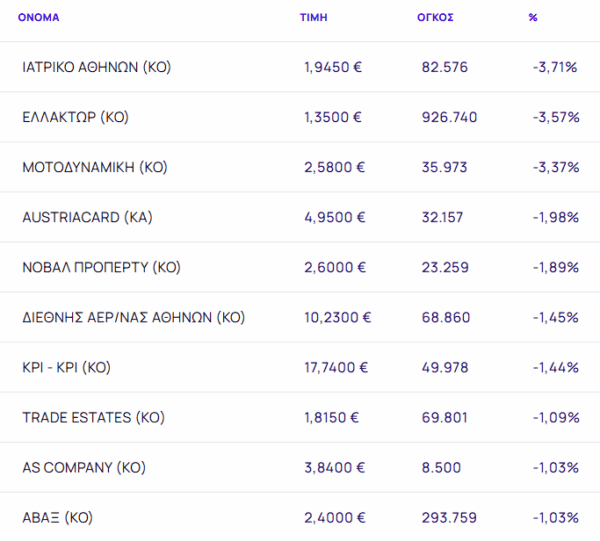
Task: Select the -3,37% change value
Action: [556, 167]
